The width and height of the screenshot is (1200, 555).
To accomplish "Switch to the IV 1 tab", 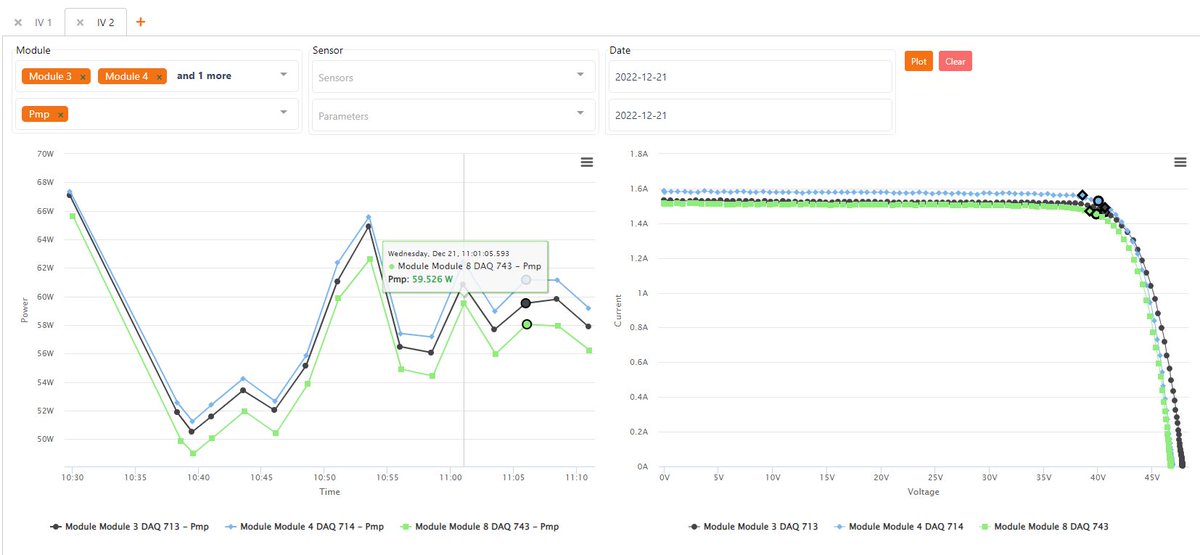I will 43,22.
